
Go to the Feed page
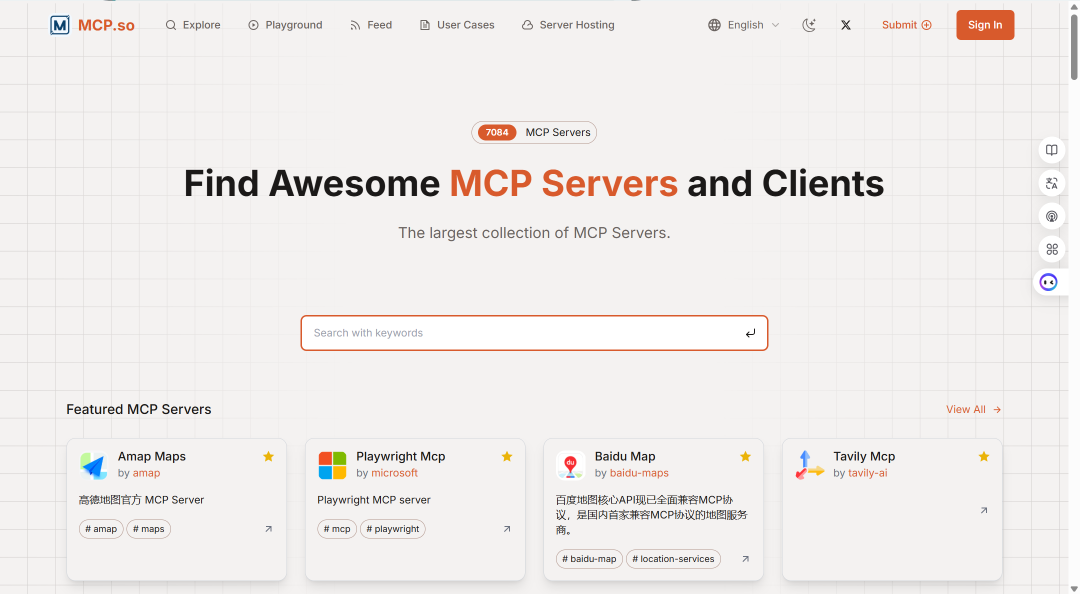pos(371,25)
